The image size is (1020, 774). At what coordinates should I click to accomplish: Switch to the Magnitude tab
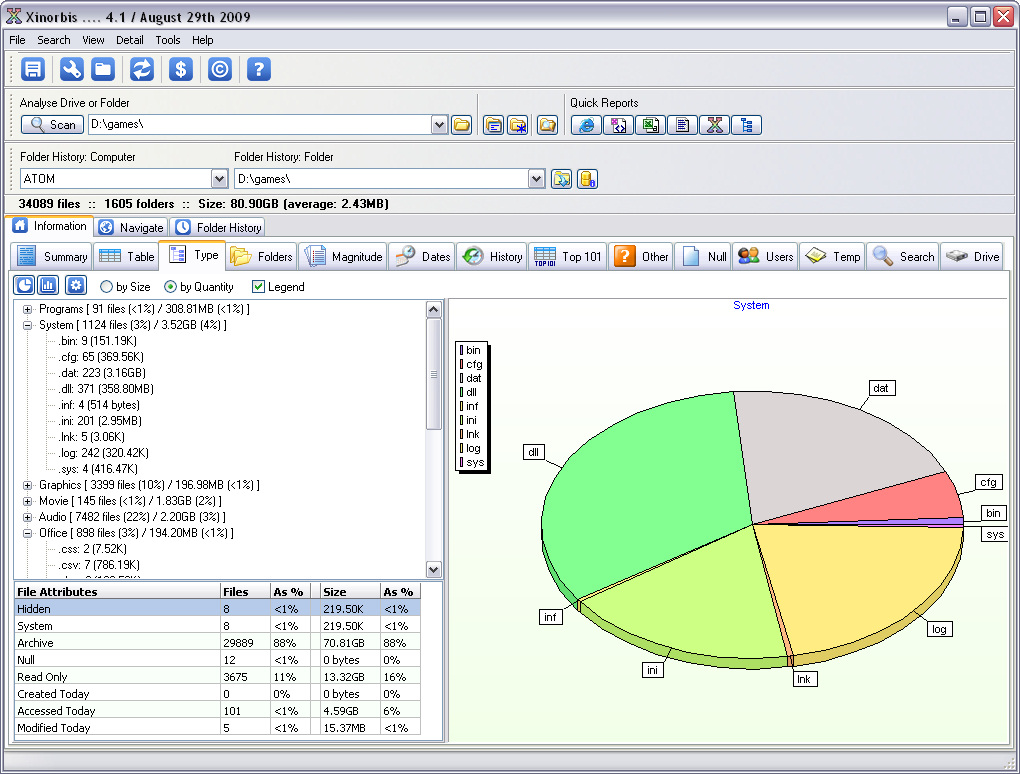pos(343,257)
